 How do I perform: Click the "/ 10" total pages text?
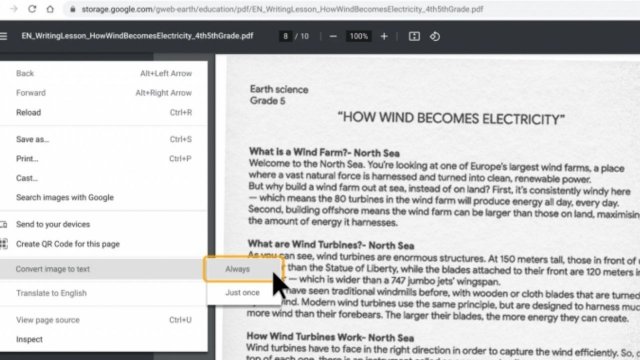[x=302, y=36]
